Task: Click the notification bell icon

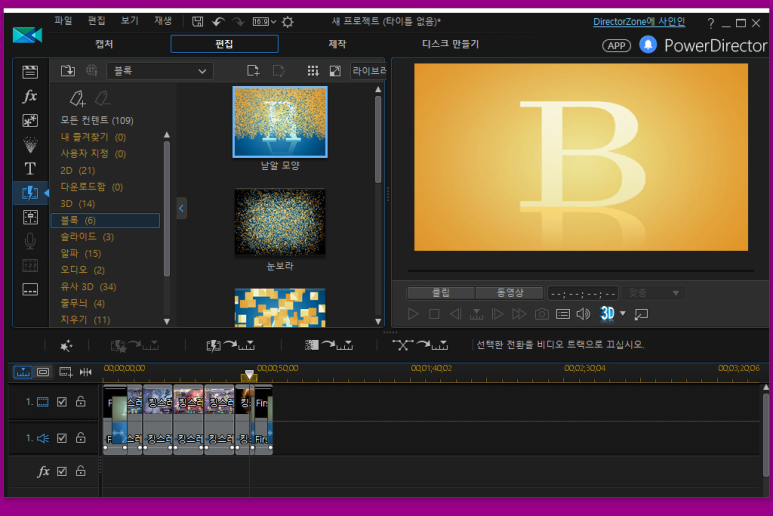Action: click(x=648, y=45)
